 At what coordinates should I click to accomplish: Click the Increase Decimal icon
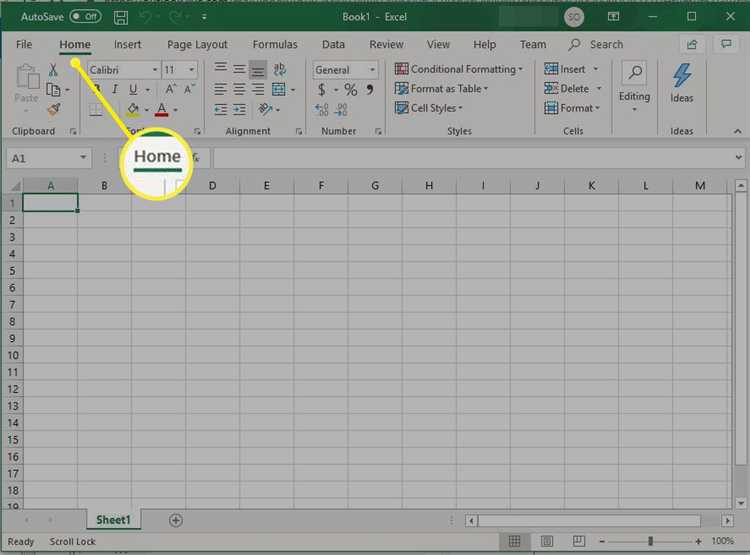(x=321, y=110)
